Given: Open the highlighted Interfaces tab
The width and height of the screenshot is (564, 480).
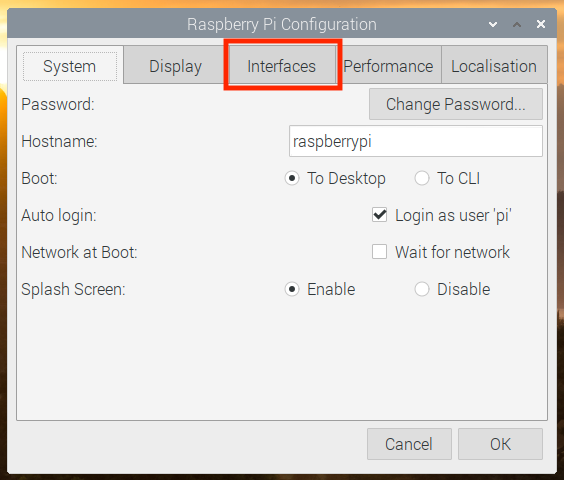Looking at the screenshot, I should point(282,66).
